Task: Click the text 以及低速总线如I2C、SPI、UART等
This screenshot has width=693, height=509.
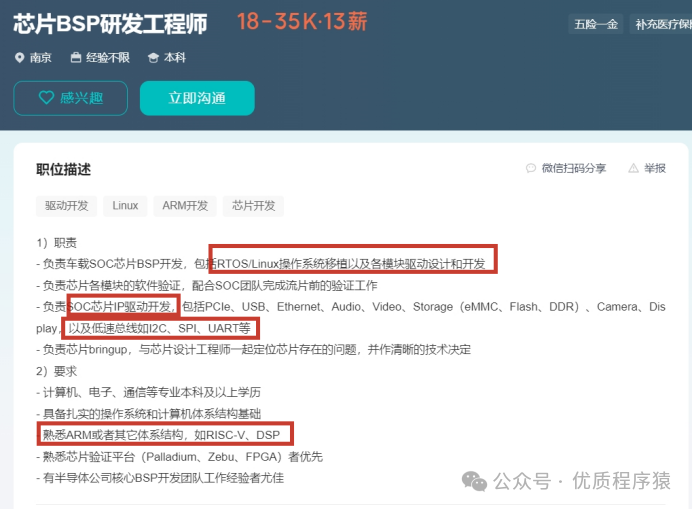Action: (x=160, y=328)
